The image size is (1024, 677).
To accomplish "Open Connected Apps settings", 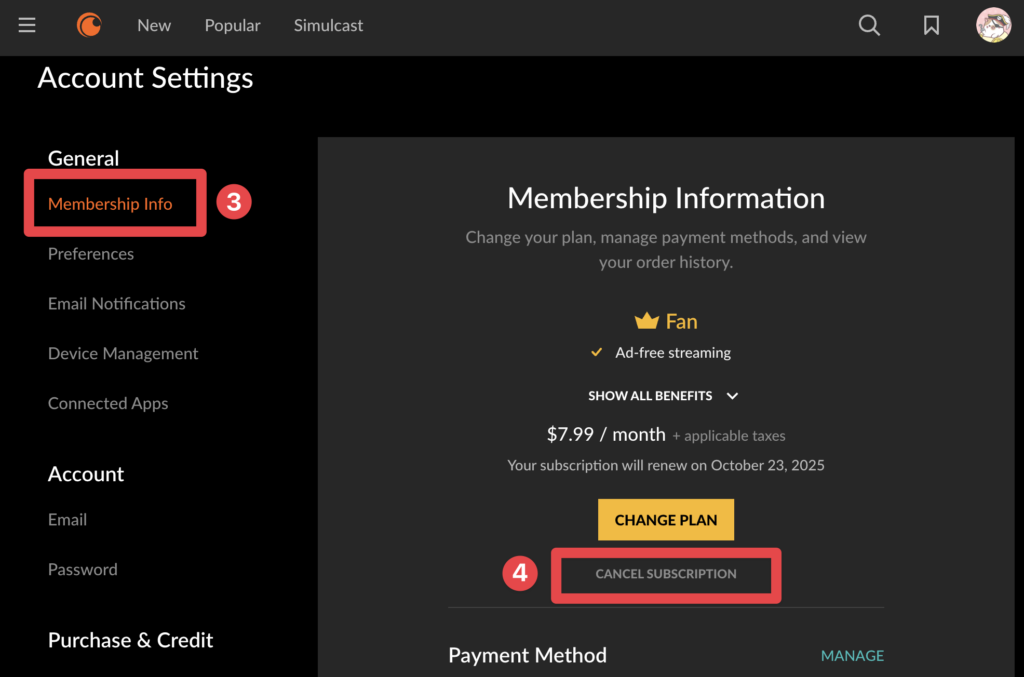I will [x=108, y=403].
